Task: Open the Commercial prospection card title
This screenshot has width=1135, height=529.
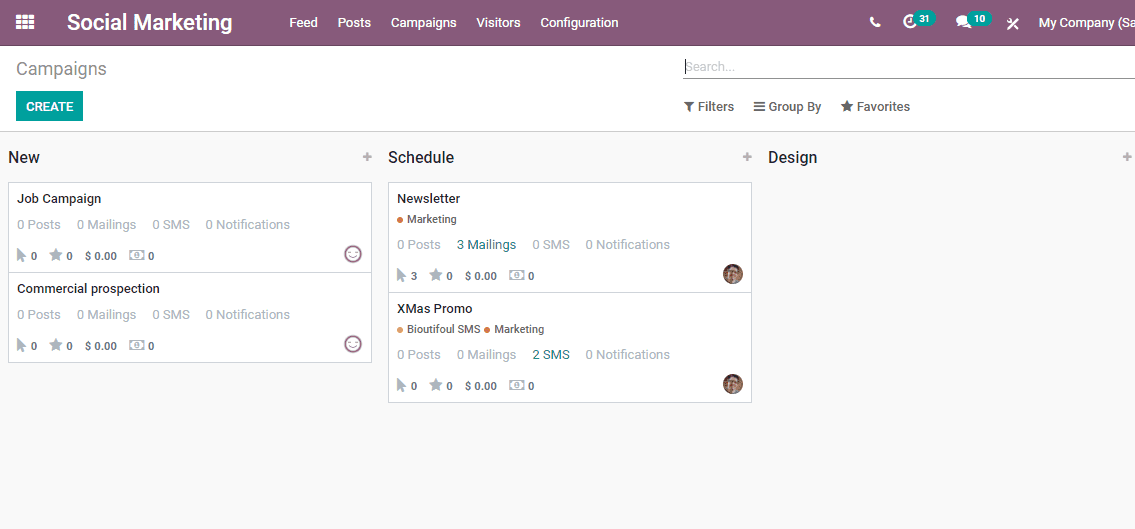Action: point(88,288)
